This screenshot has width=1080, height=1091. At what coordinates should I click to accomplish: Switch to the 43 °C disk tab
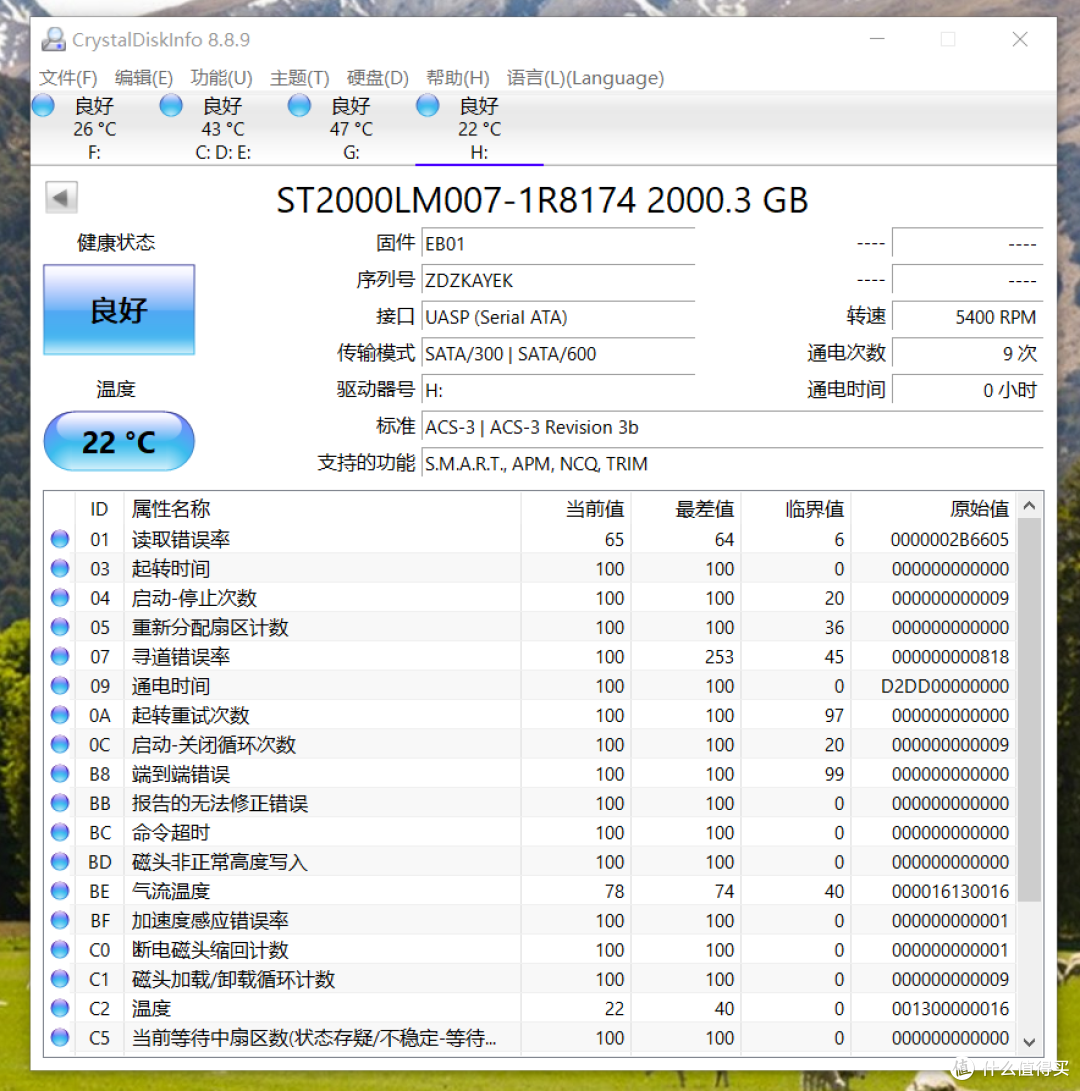[x=223, y=129]
